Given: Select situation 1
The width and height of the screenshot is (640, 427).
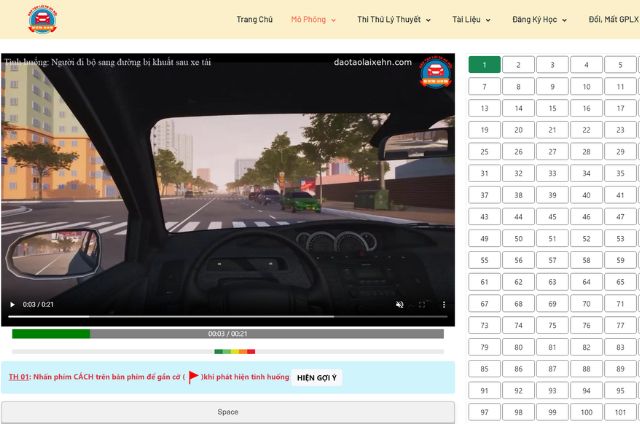Looking at the screenshot, I should tap(484, 64).
